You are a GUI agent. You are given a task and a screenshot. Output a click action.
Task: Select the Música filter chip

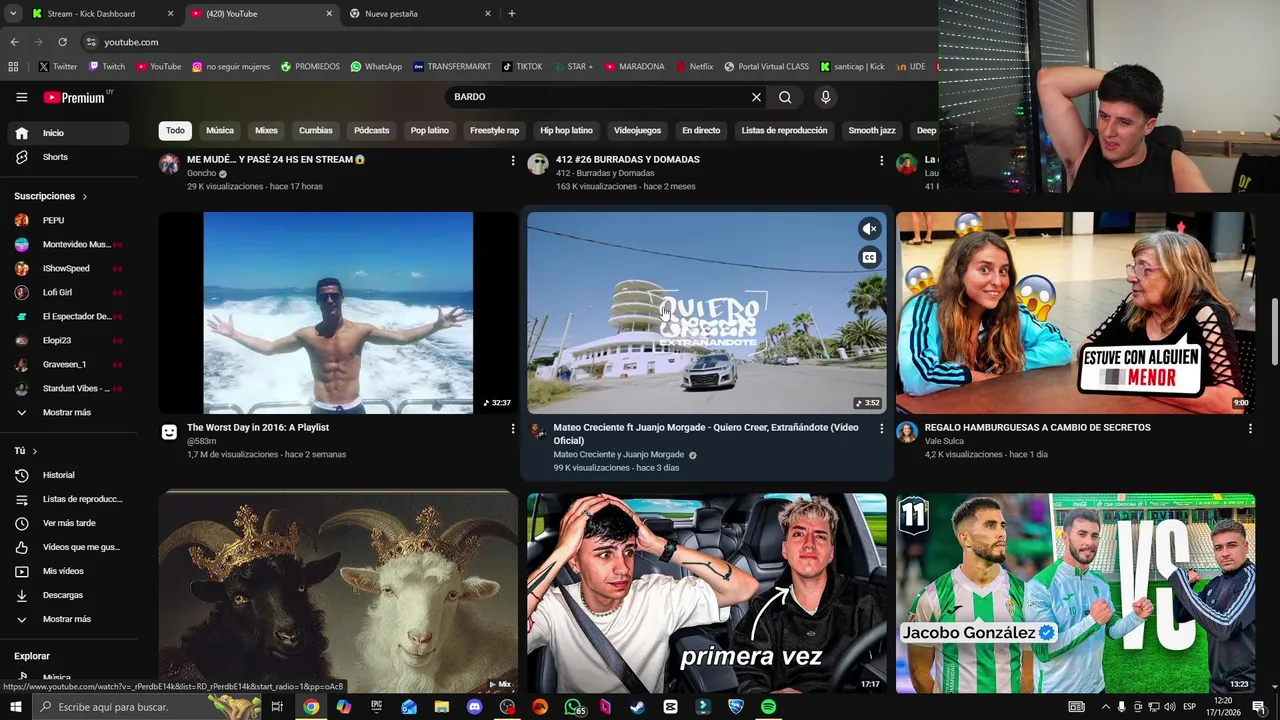[x=220, y=131]
